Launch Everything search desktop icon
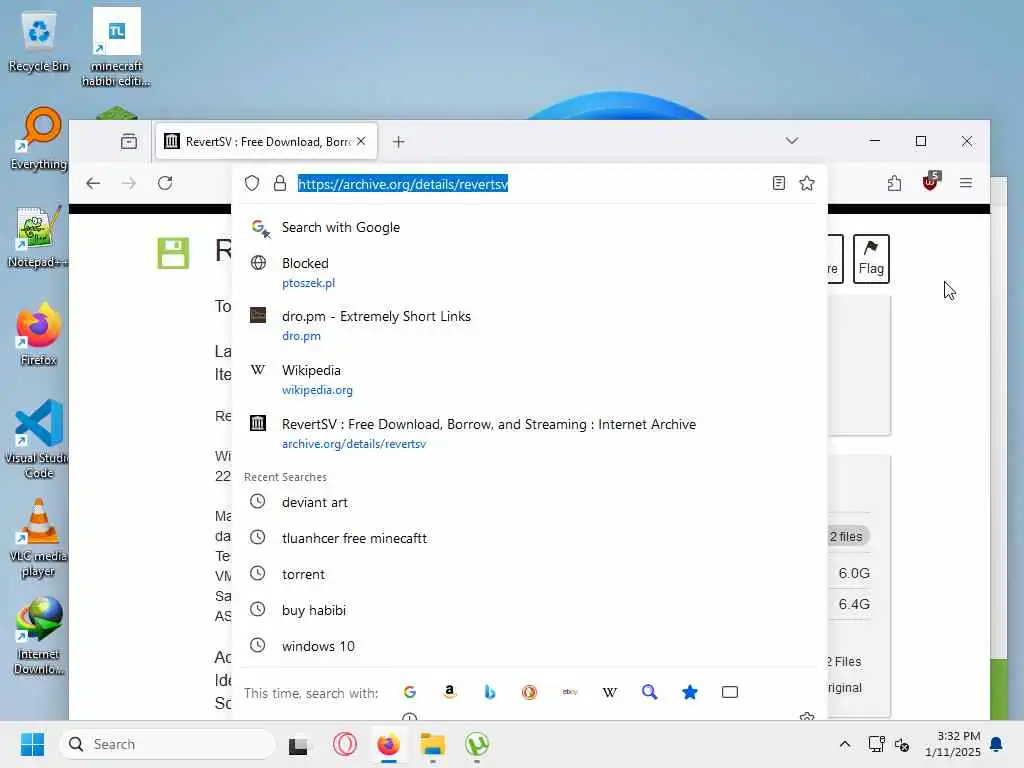 [39, 139]
